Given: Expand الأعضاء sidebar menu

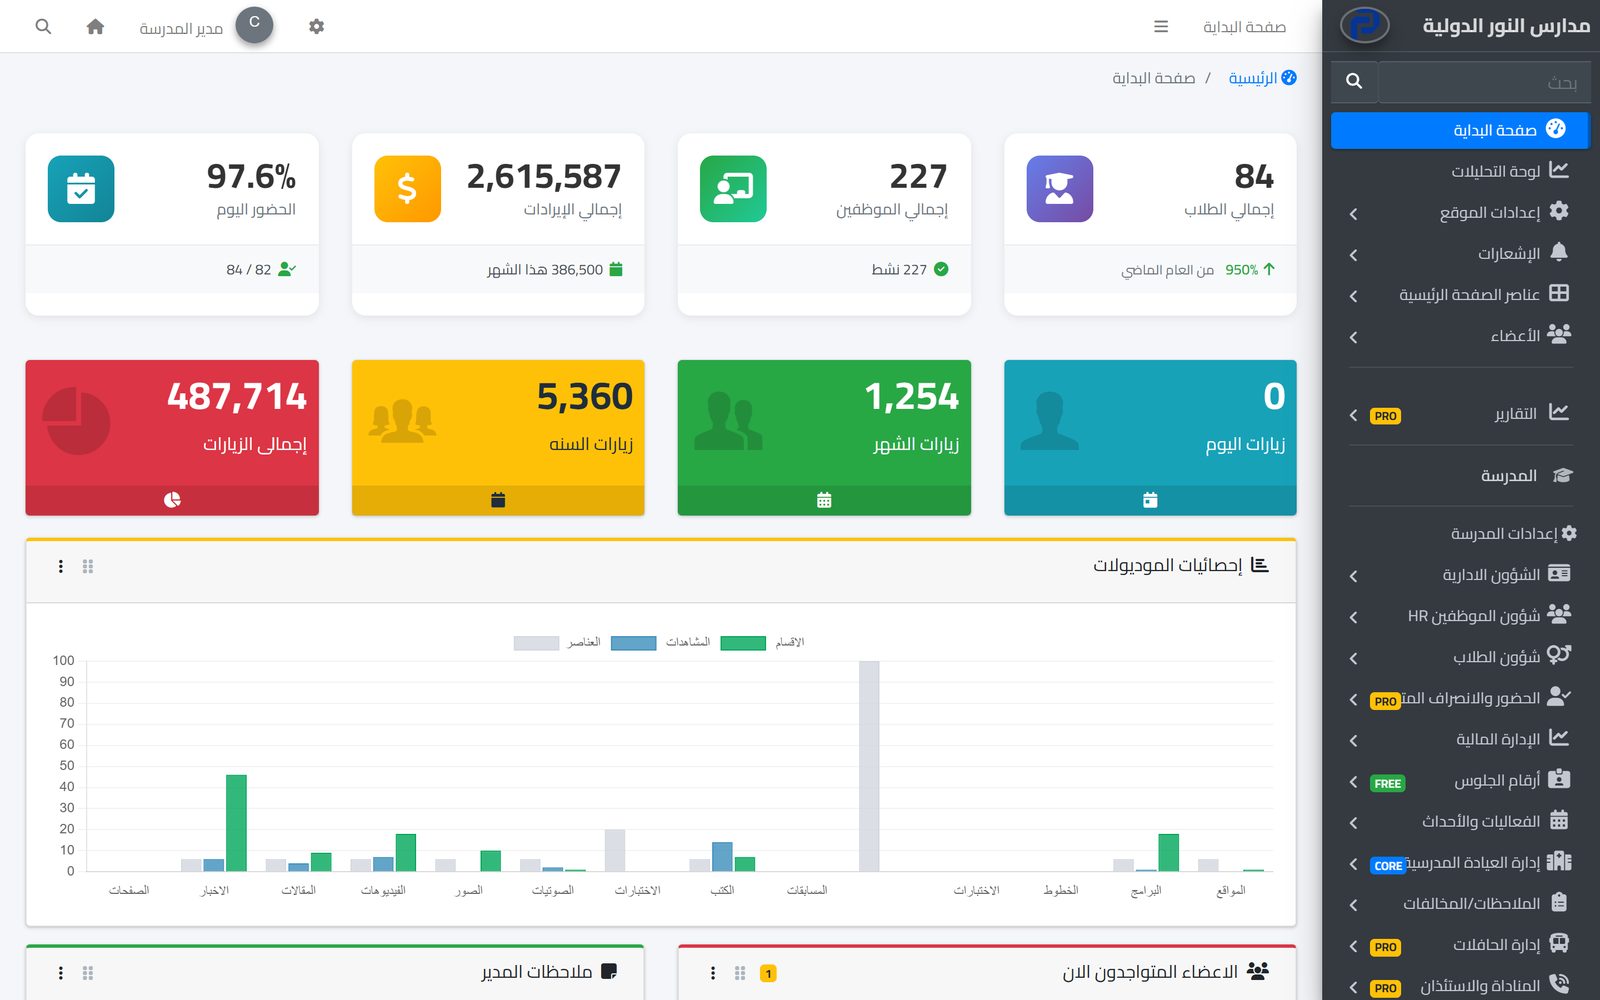Looking at the screenshot, I should pos(1460,335).
